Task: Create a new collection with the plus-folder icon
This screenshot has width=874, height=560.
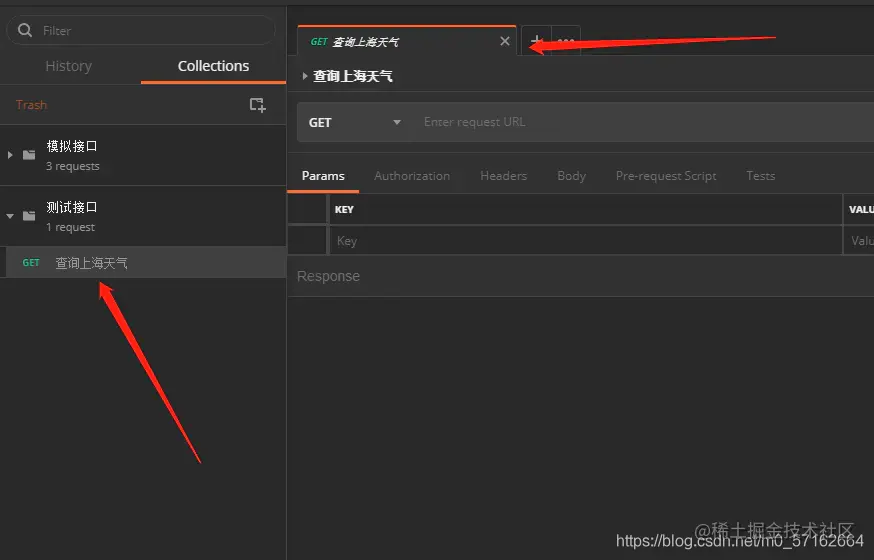Action: (258, 105)
